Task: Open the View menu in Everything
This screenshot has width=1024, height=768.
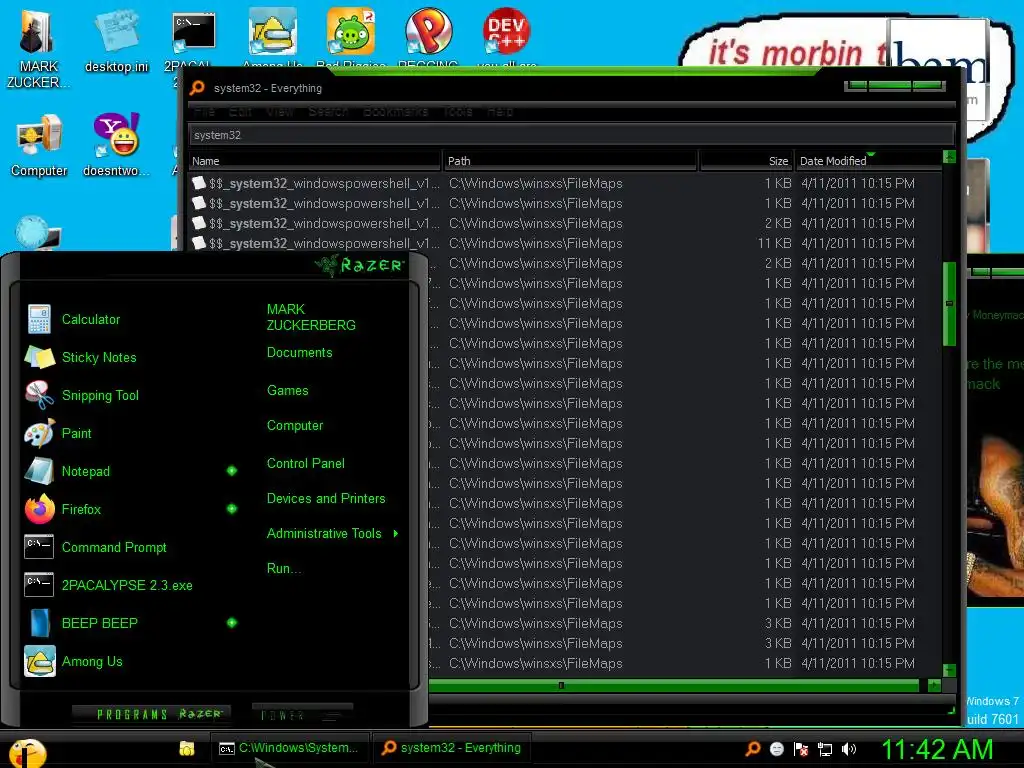Action: pyautogui.click(x=280, y=112)
